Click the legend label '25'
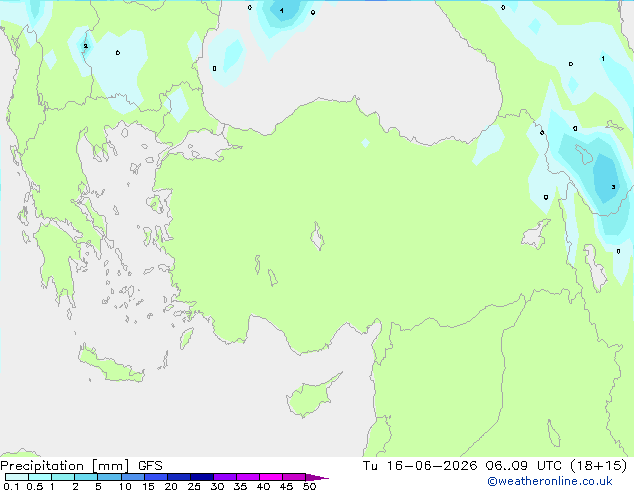The height and width of the screenshot is (490, 634). click(194, 486)
